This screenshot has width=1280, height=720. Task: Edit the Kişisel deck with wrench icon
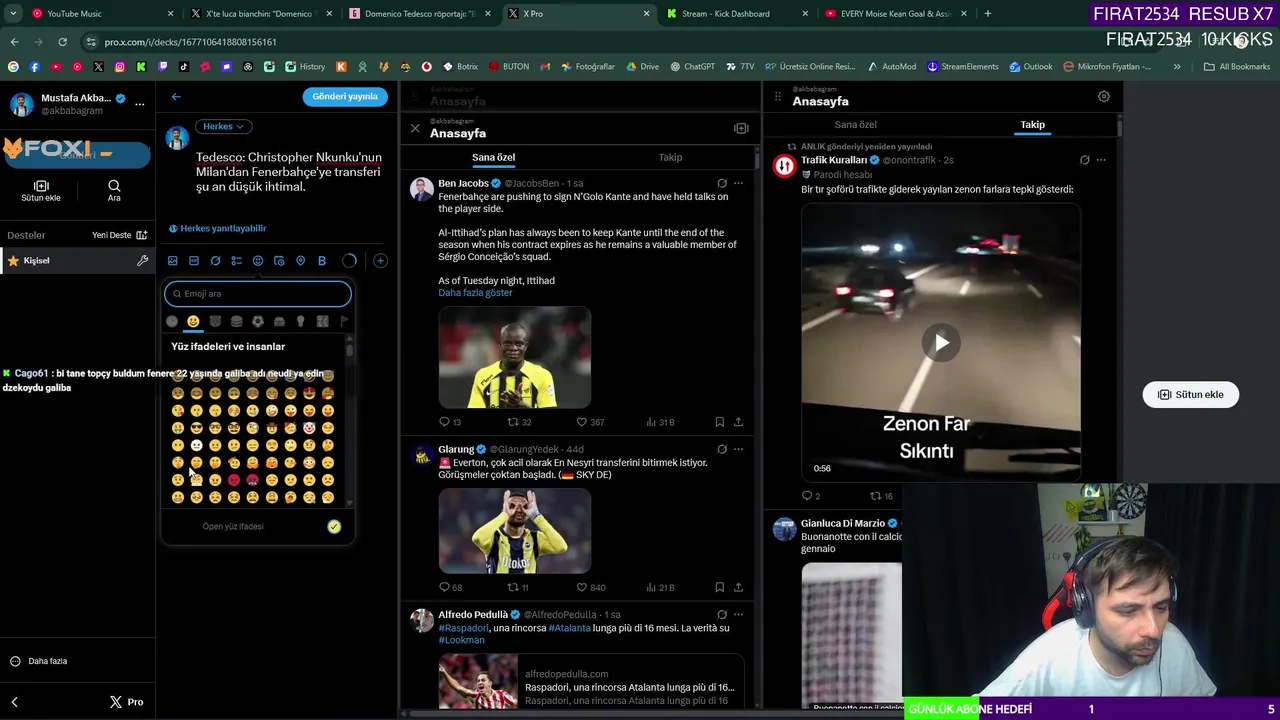[142, 261]
